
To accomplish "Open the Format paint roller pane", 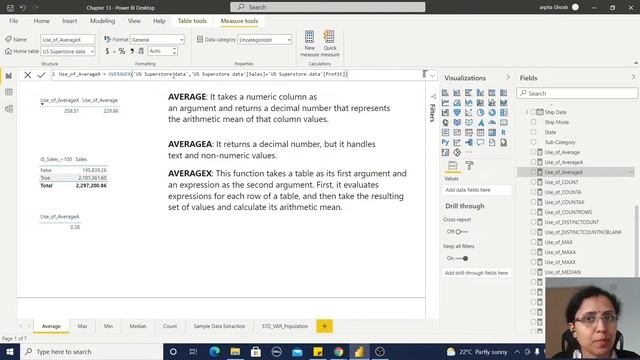I will 469,165.
